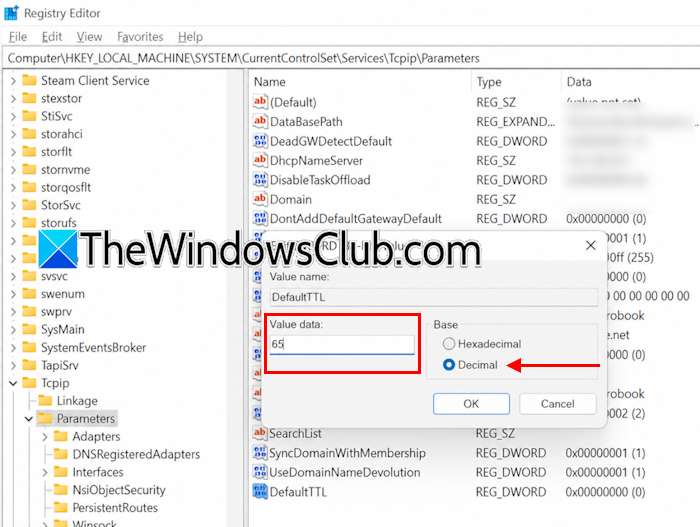This screenshot has width=700, height=527.
Task: Select the stexstor folder icon
Action: point(29,98)
